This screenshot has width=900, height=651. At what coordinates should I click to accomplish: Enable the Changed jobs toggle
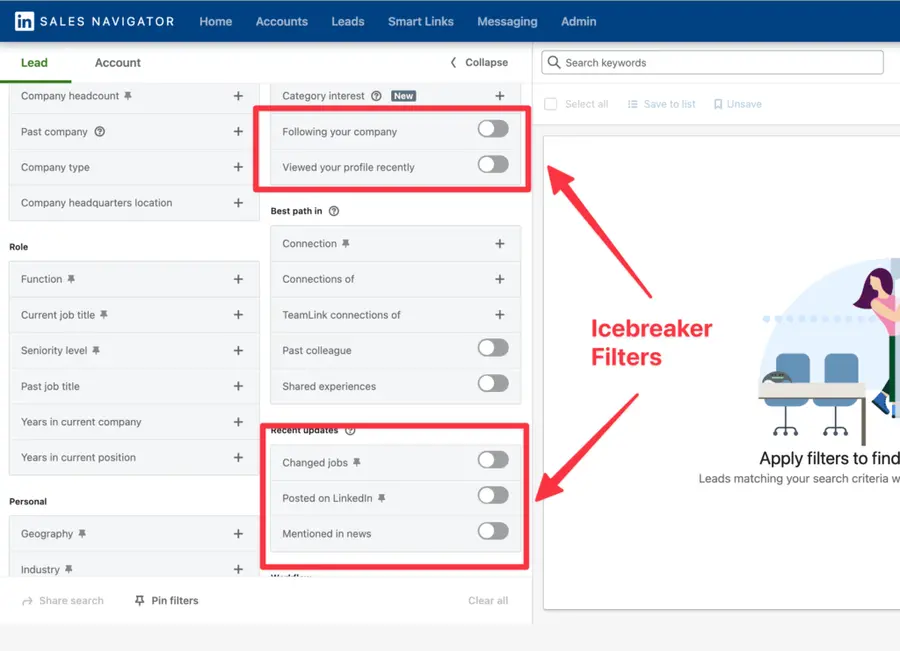493,461
